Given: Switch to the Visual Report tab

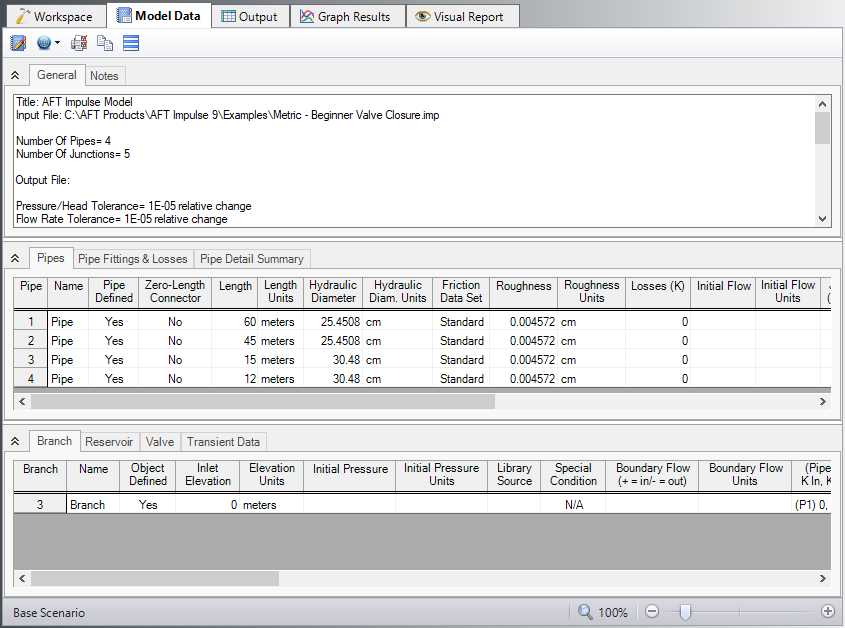Looking at the screenshot, I should [460, 16].
